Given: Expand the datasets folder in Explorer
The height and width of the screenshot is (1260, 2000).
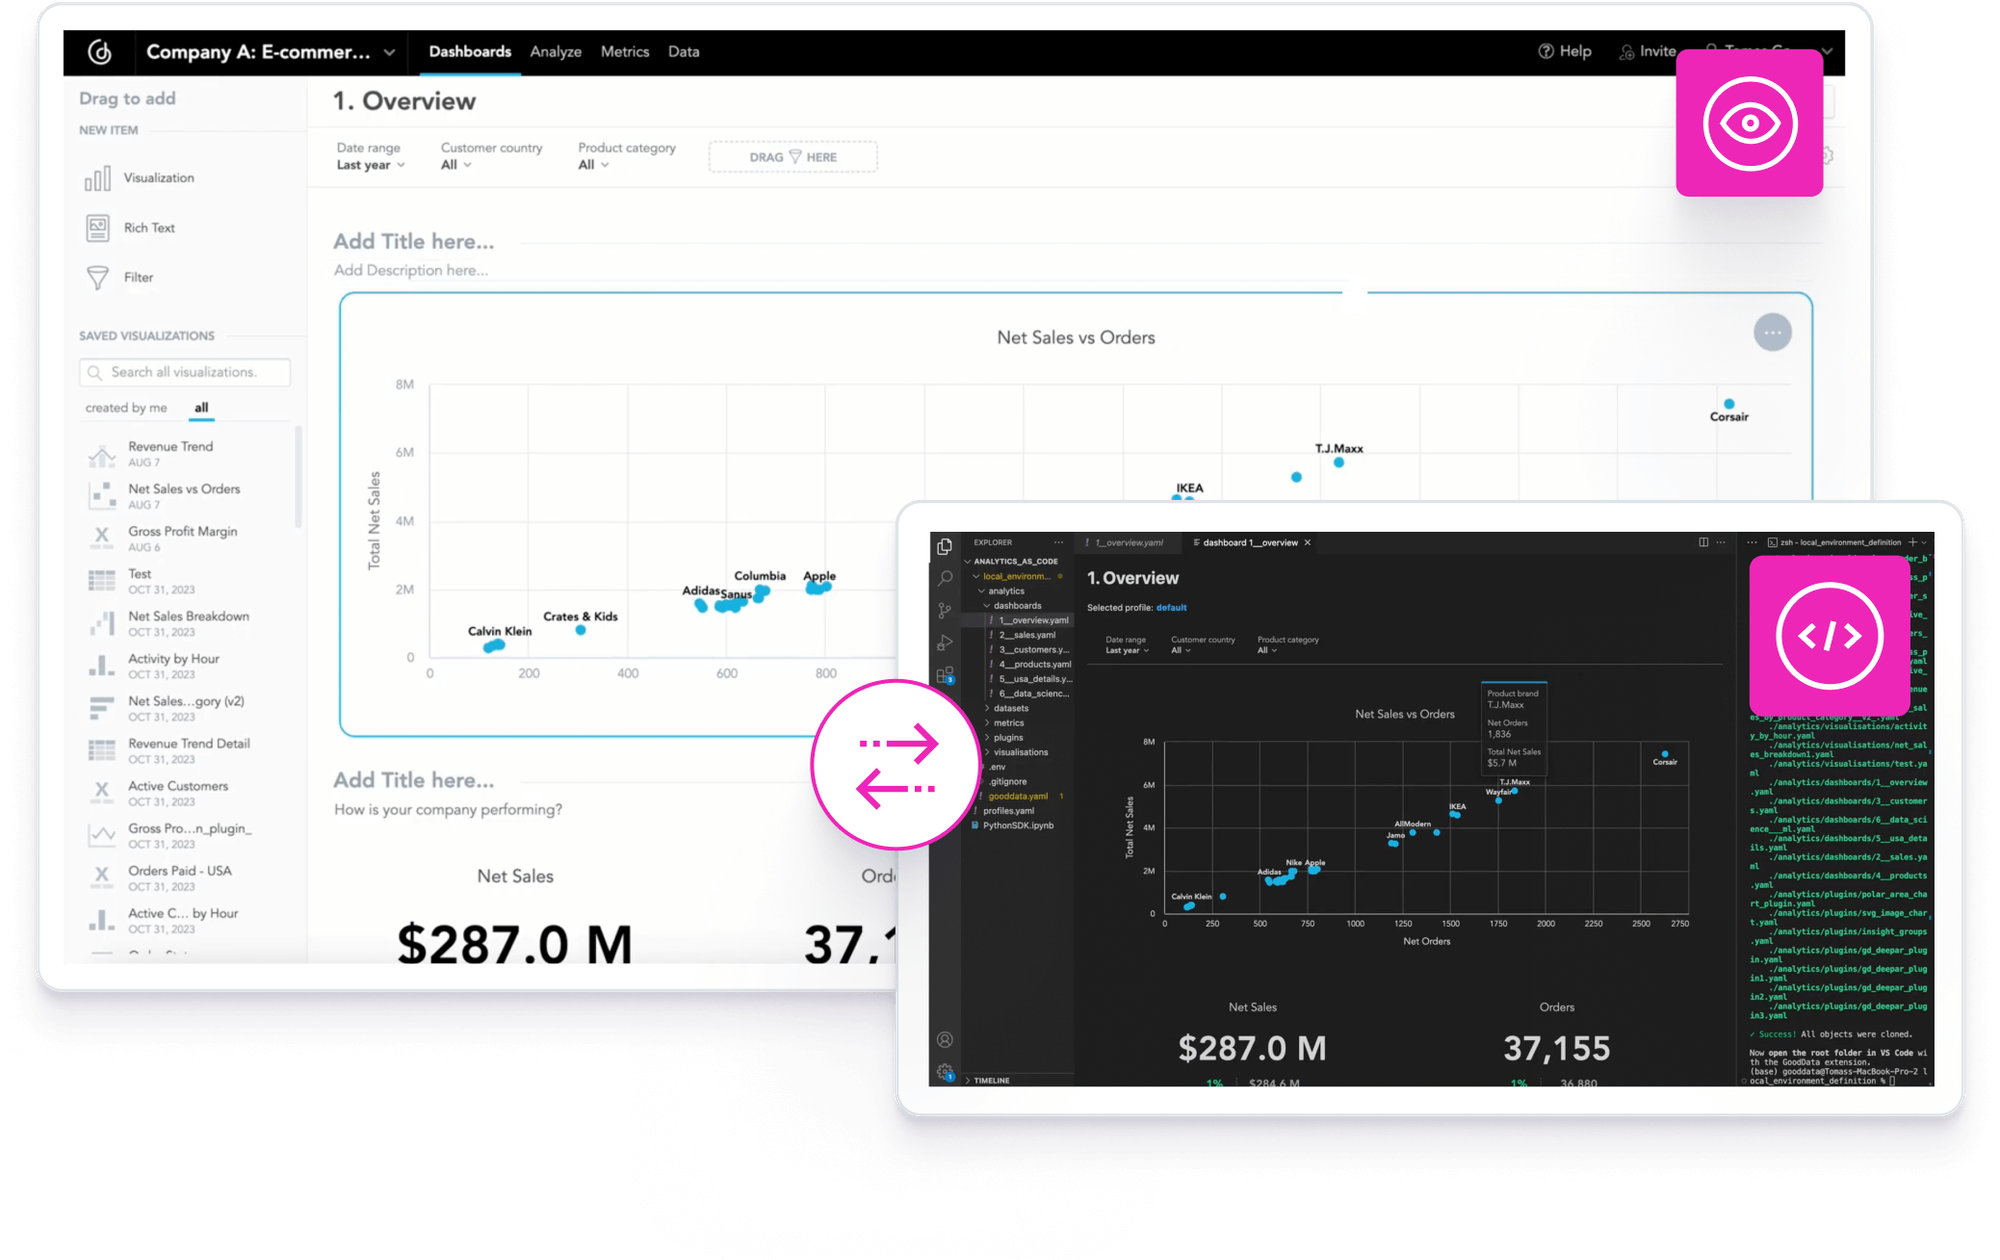Looking at the screenshot, I should [1011, 708].
